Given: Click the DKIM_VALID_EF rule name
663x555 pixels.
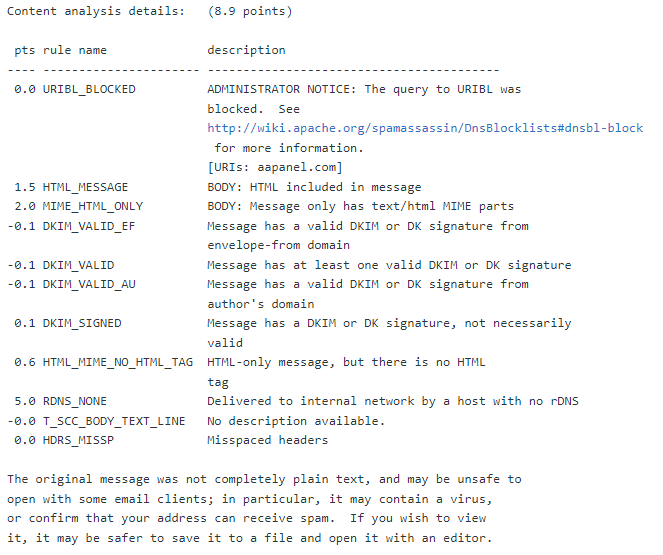Looking at the screenshot, I should (x=89, y=226).
